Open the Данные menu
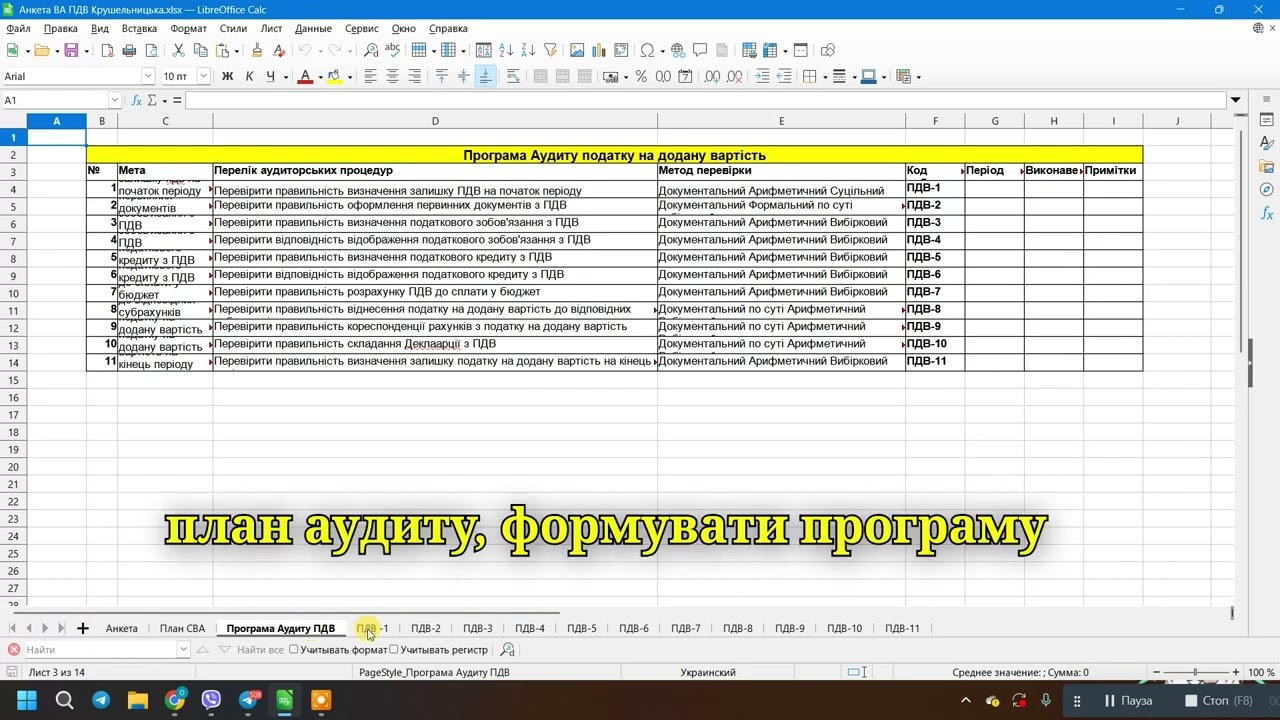Screen dimensions: 1280x720 click(x=313, y=29)
